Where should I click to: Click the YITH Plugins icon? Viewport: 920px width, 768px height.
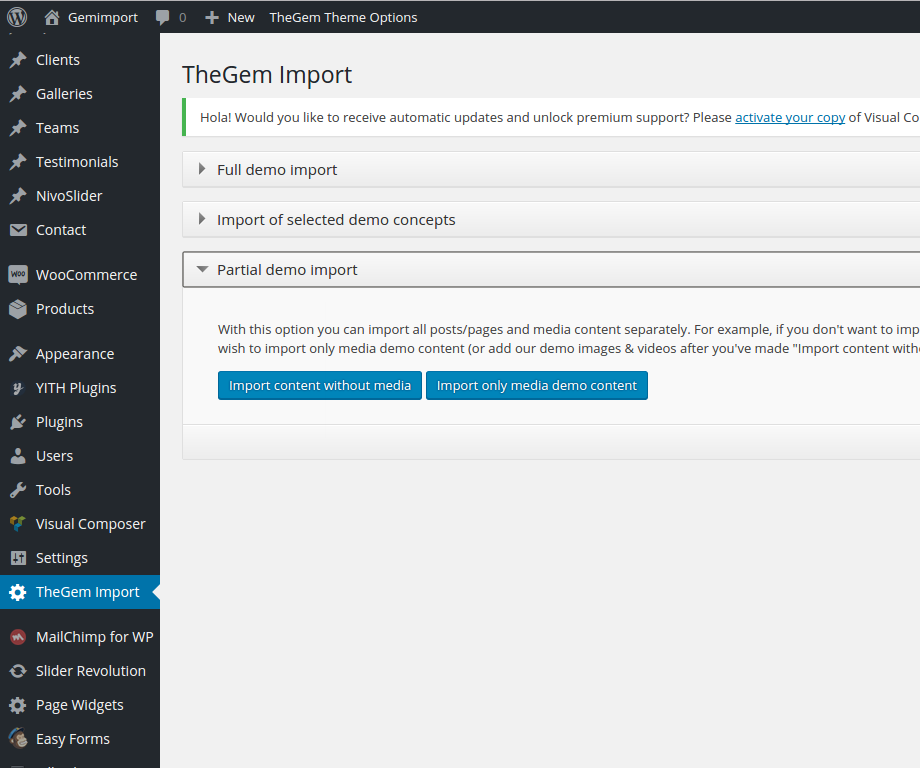[17, 388]
